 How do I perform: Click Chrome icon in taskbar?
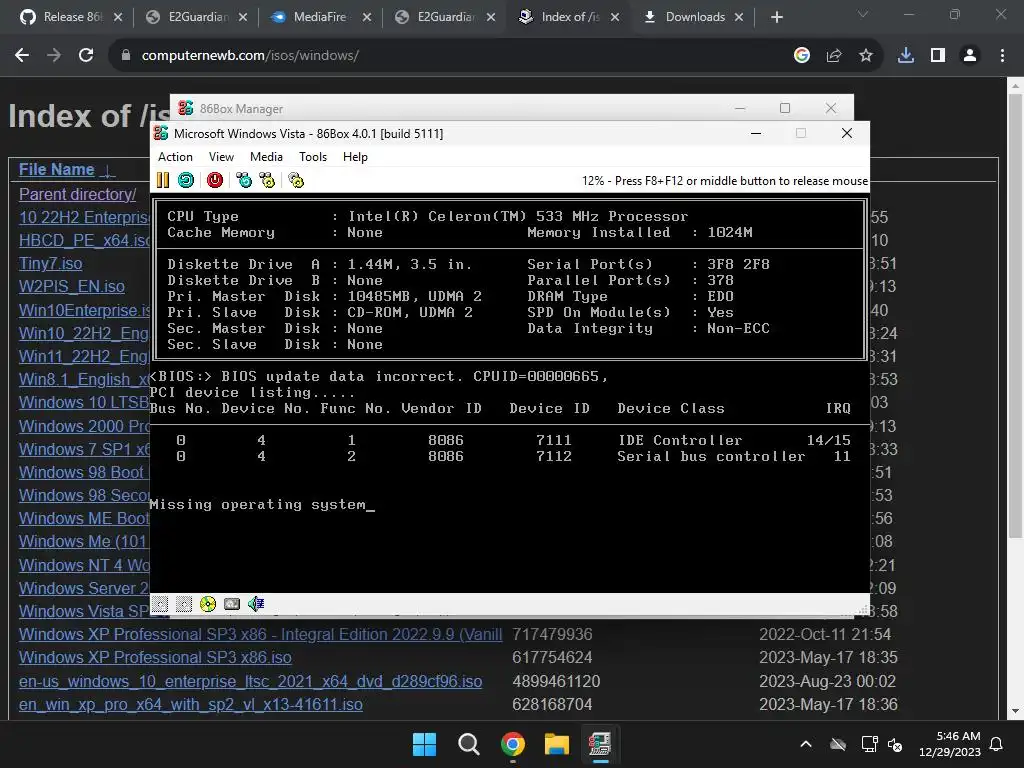coord(513,744)
